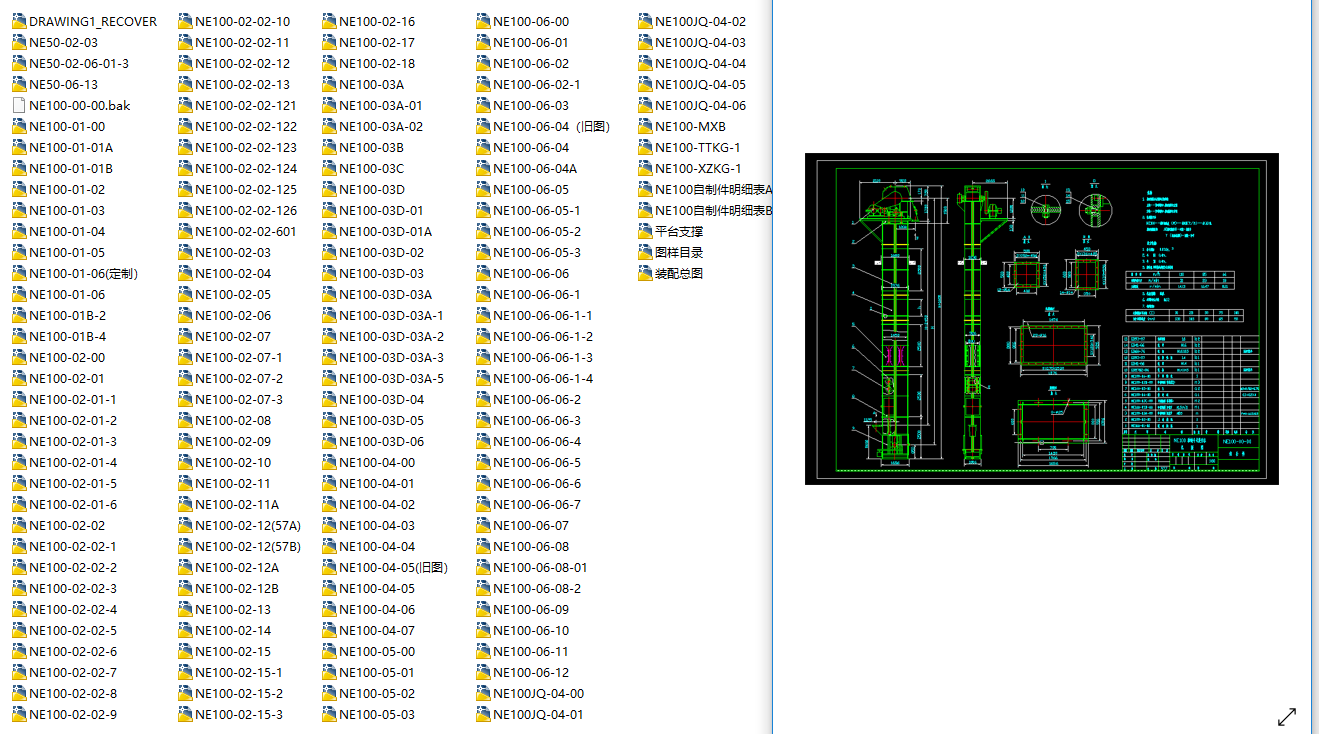Click the NE100-TTKG-1 file icon
The height and width of the screenshot is (734, 1319).
645,147
